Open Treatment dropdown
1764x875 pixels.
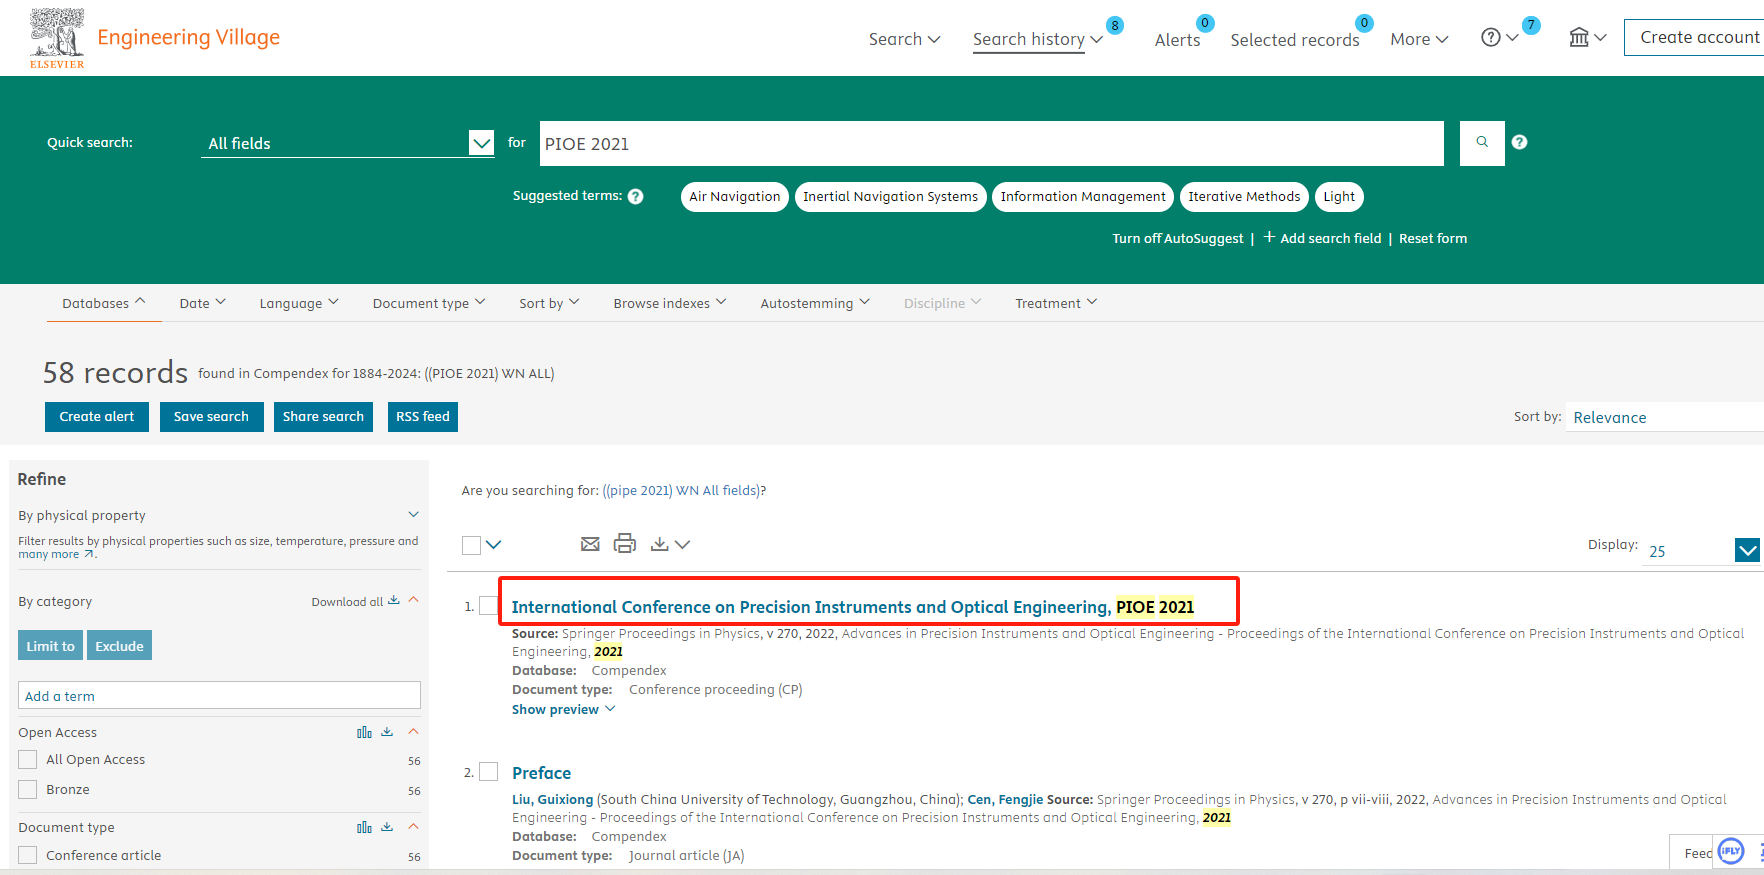coord(1056,303)
